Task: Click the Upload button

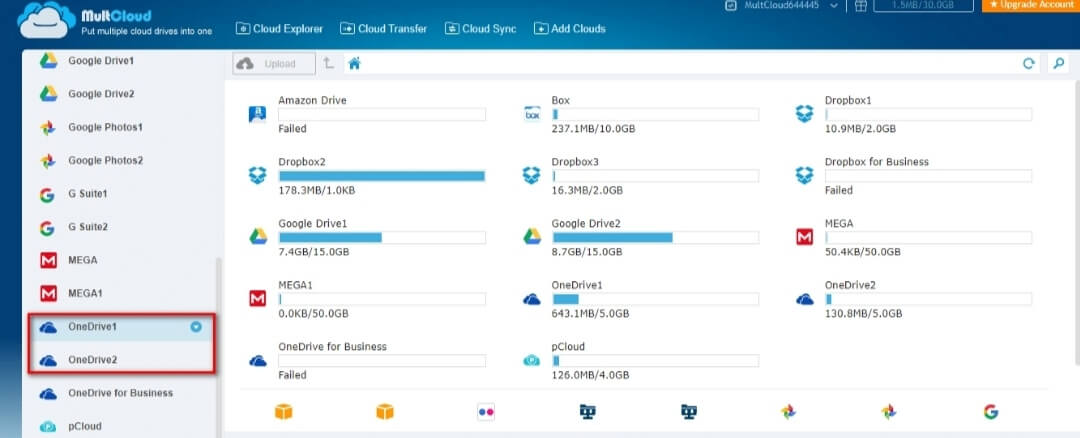Action: 274,64
